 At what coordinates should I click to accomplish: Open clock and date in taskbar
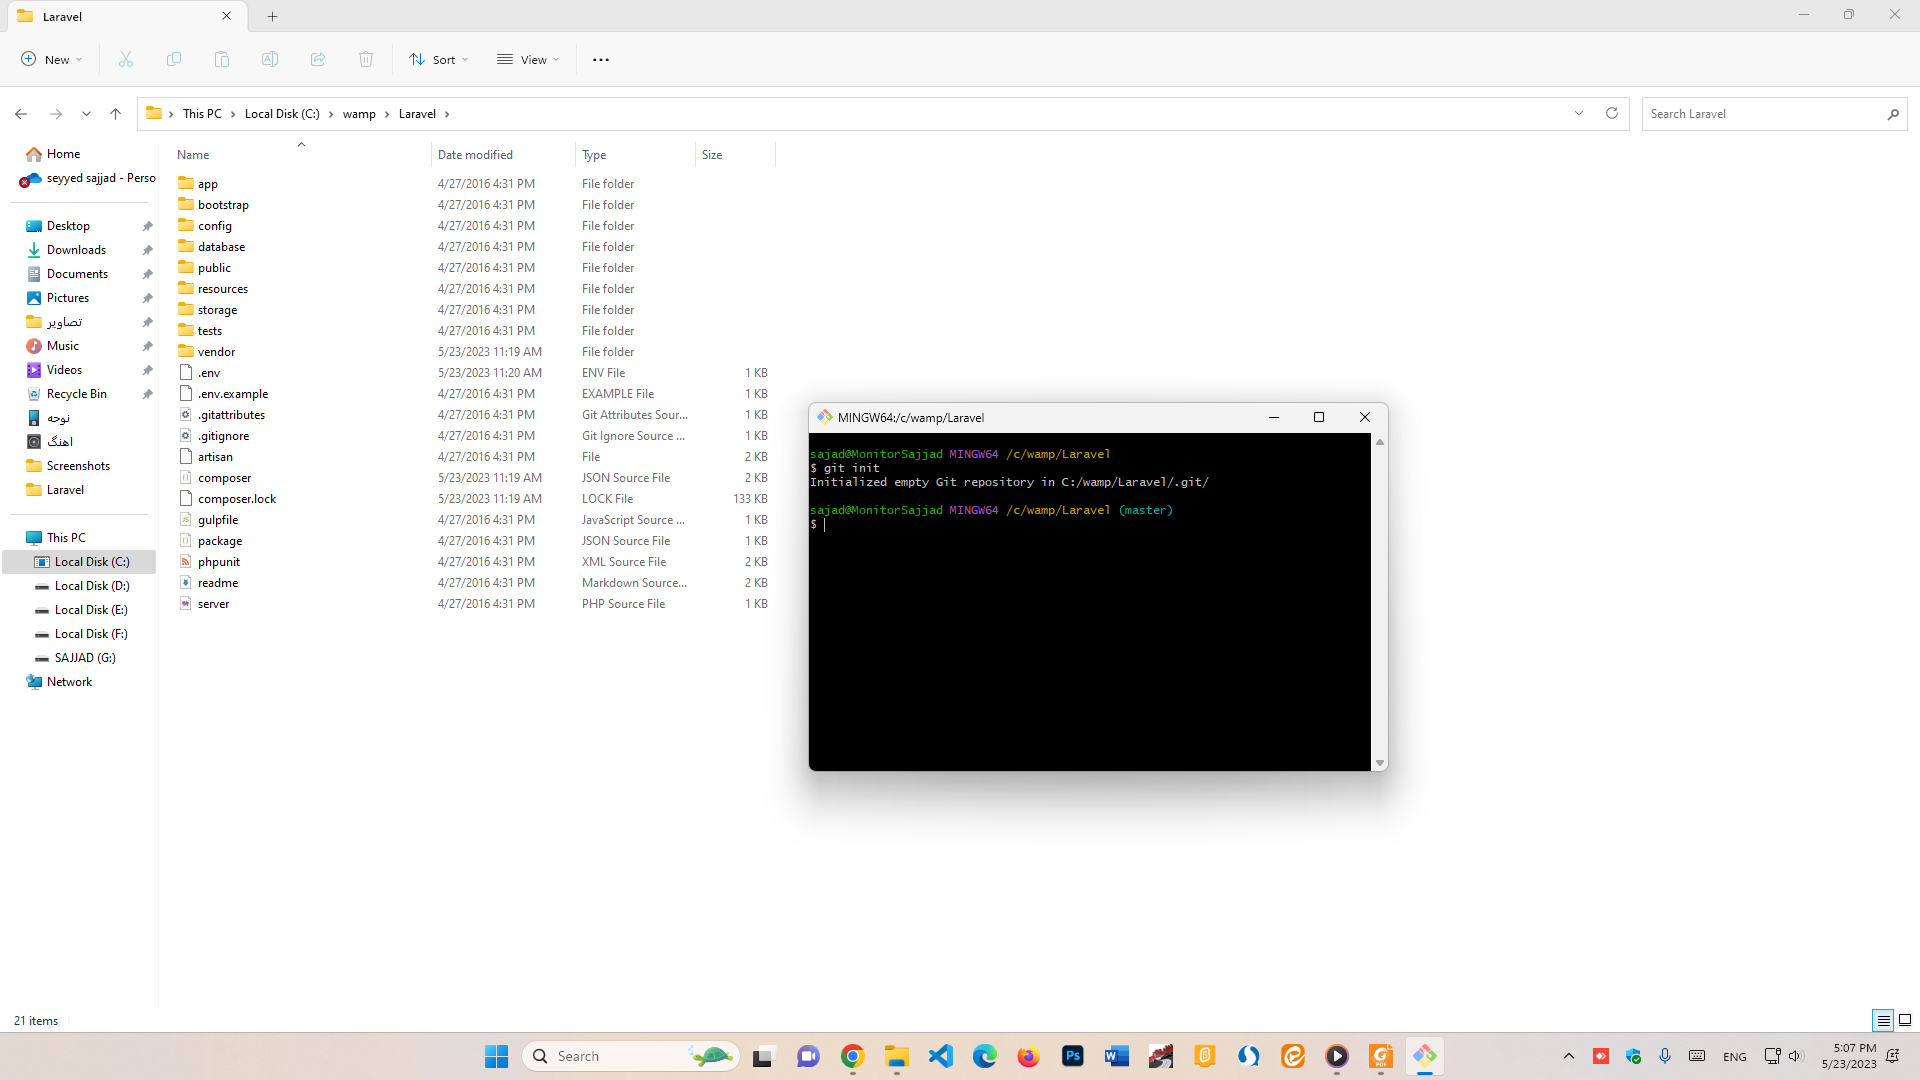[x=1849, y=1056]
